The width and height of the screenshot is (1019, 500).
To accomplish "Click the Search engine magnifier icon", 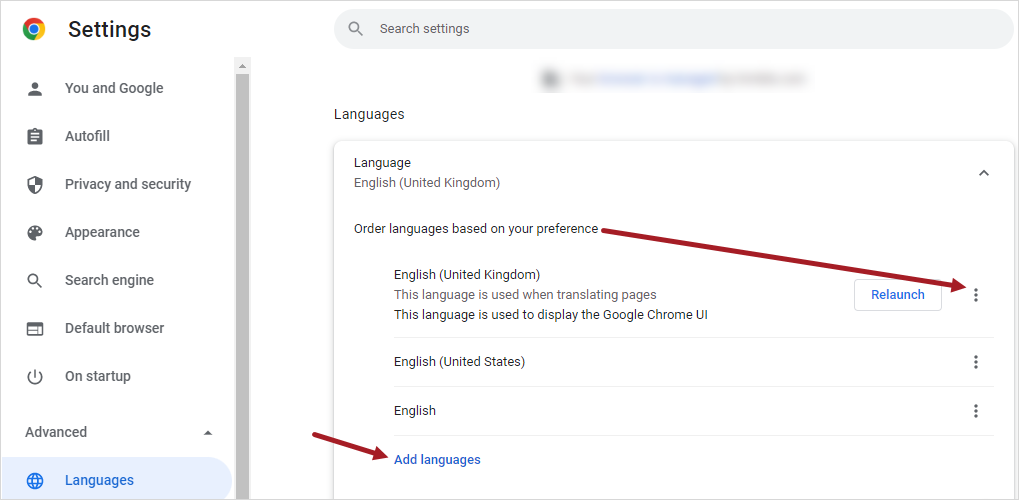I will pos(34,281).
